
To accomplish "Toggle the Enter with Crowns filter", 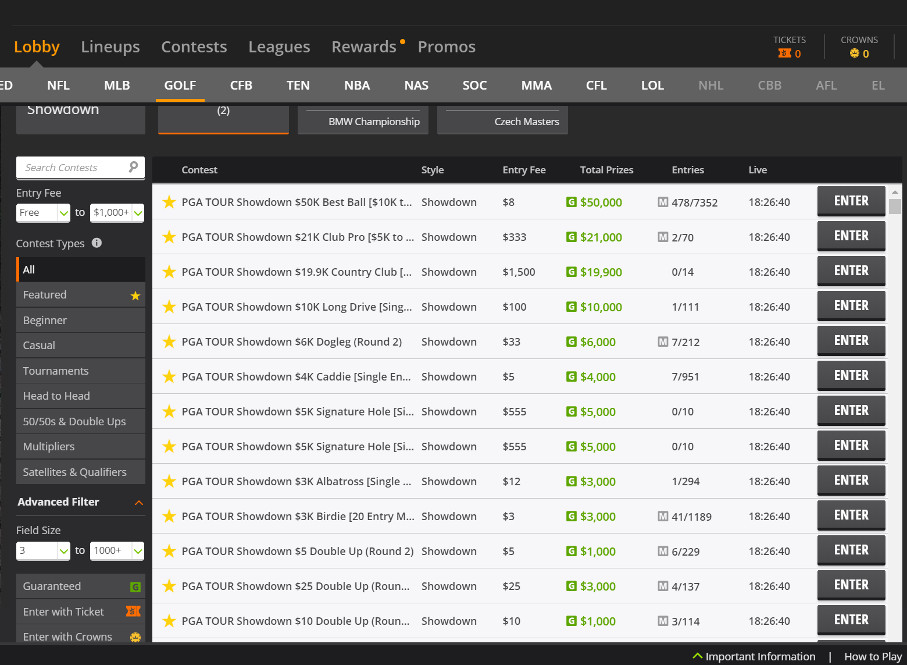I will click(80, 634).
